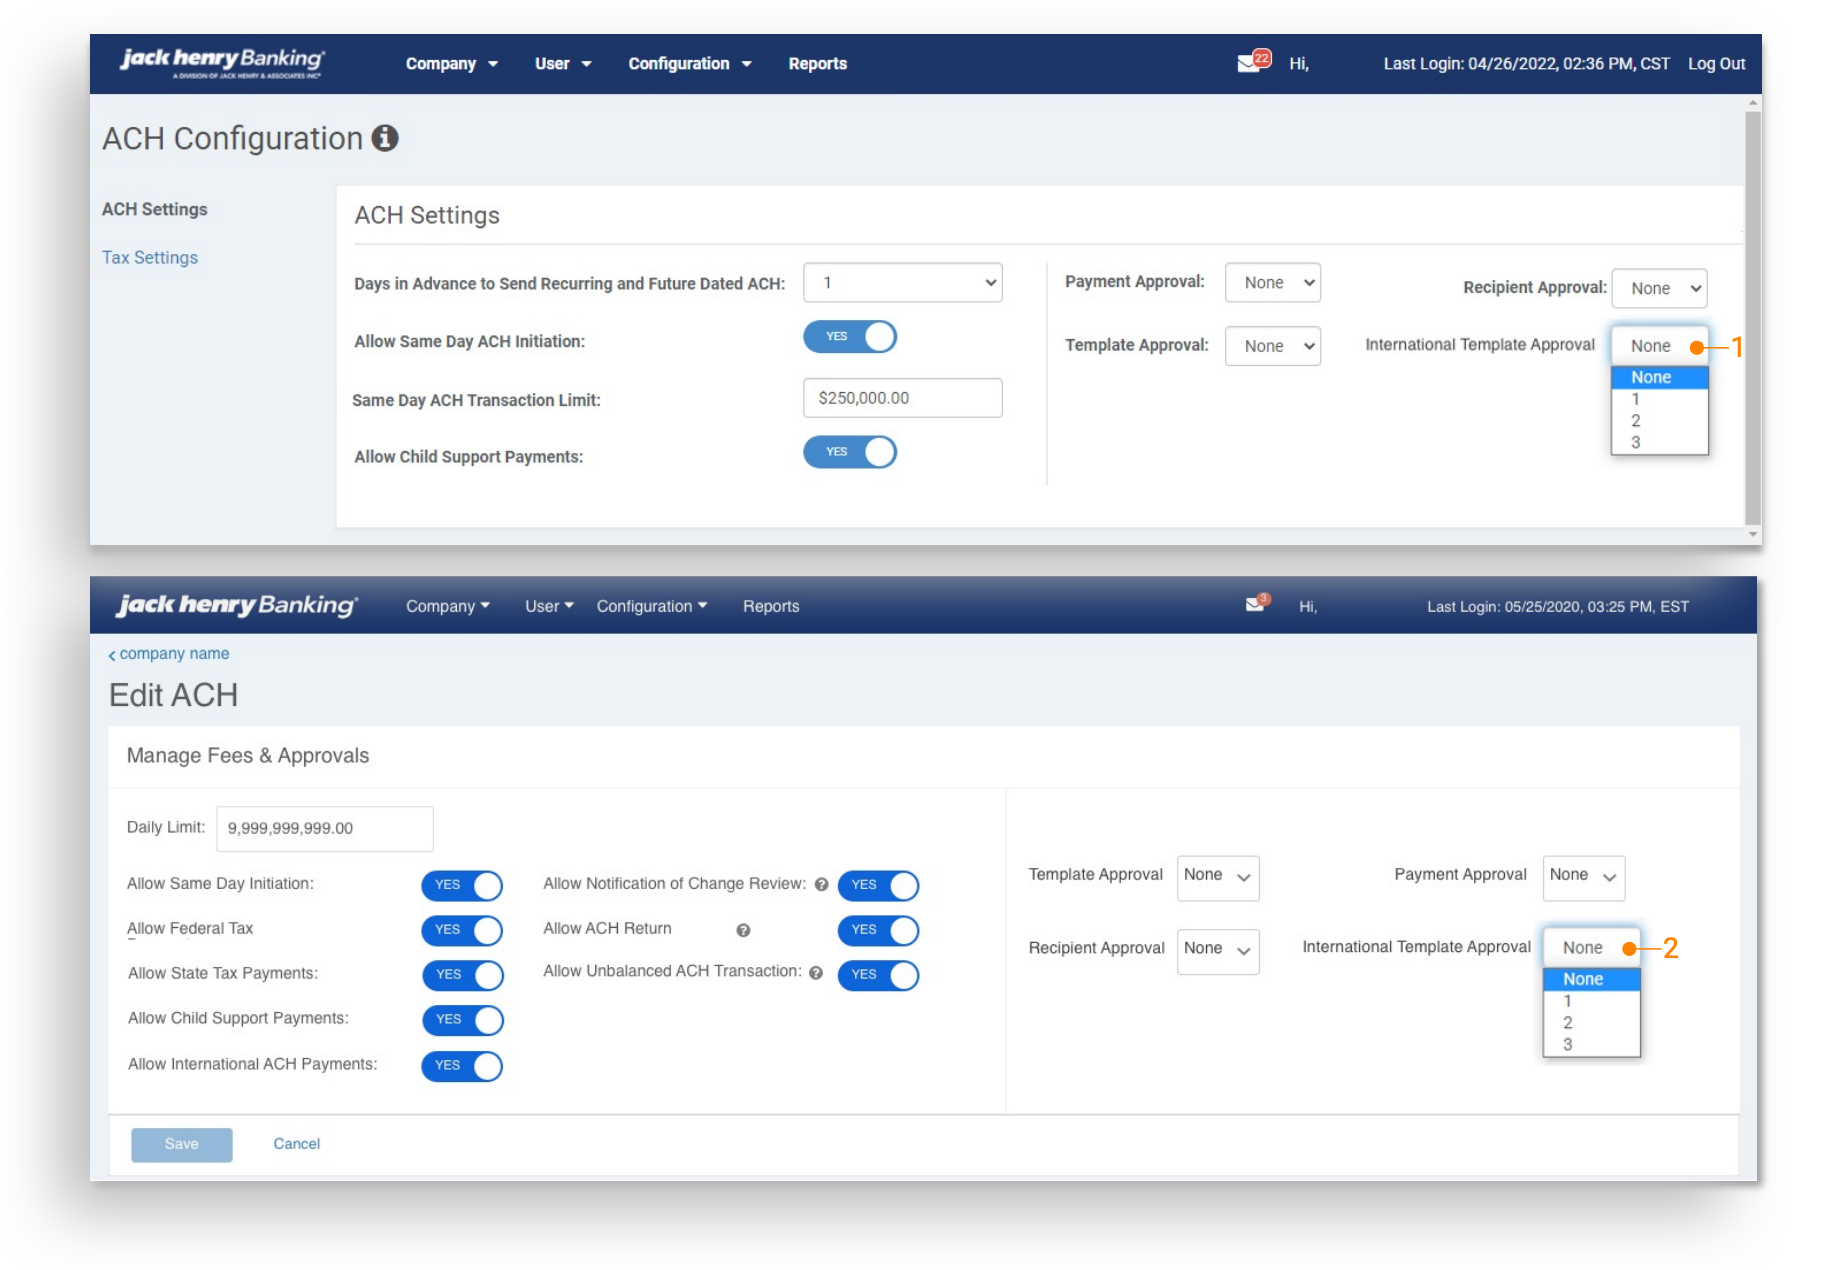Click help icon for Allow Unbalanced ACH Transaction
This screenshot has height=1270, width=1824.
click(x=816, y=973)
